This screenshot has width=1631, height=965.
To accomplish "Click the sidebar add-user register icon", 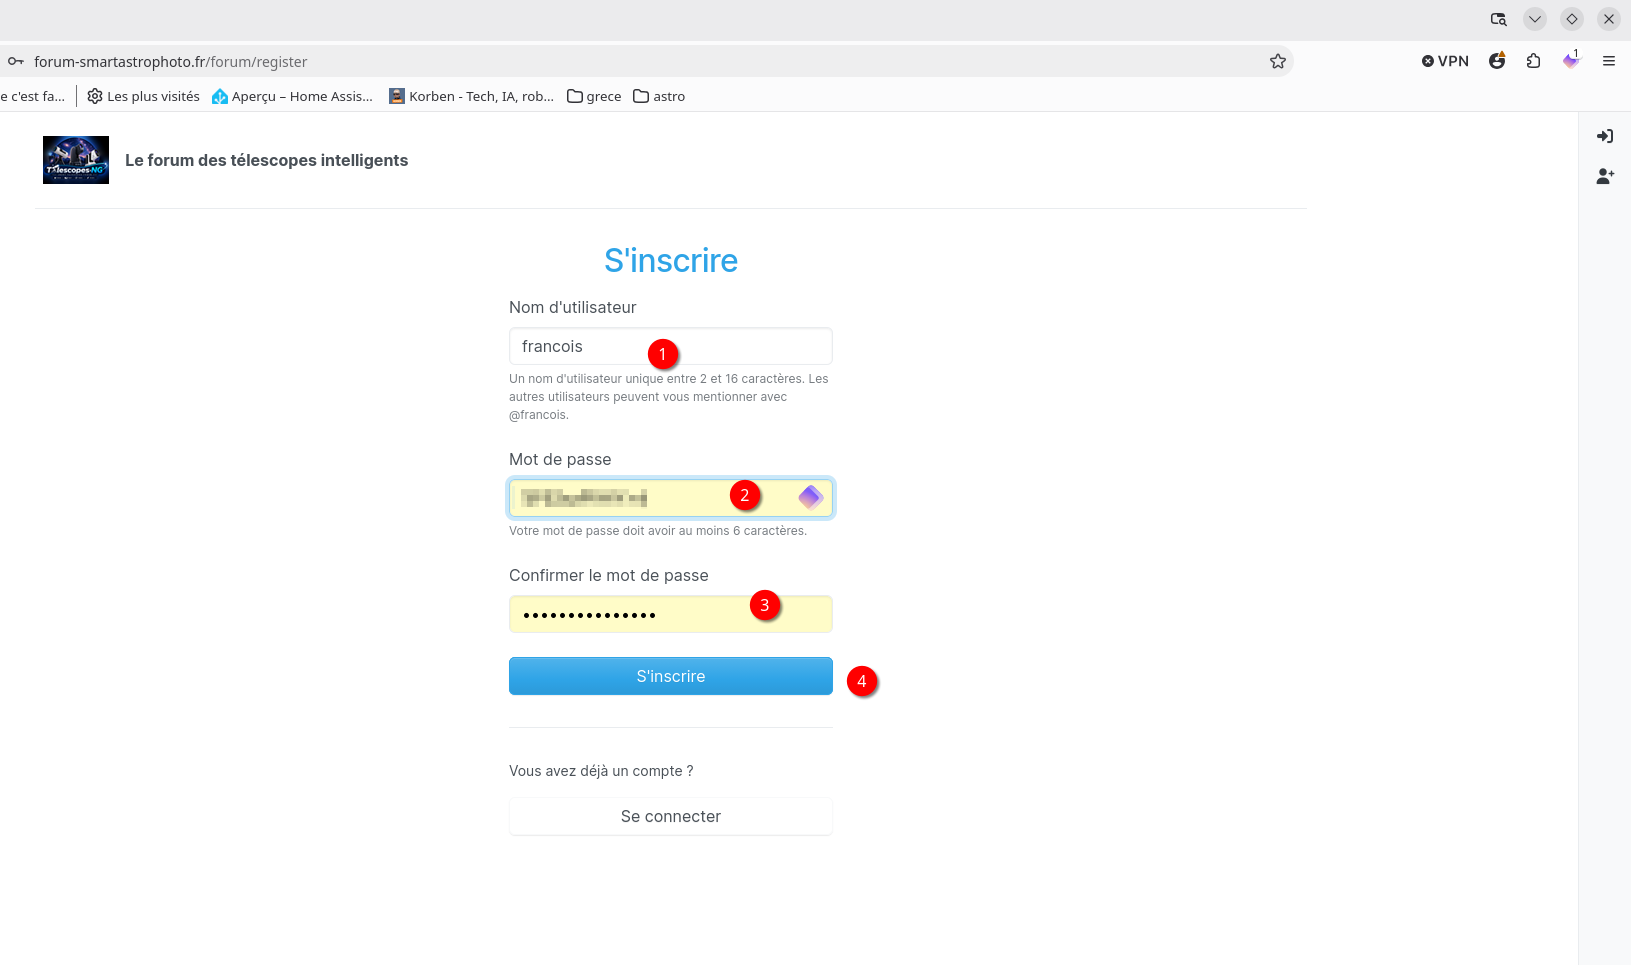I will pos(1605,176).
